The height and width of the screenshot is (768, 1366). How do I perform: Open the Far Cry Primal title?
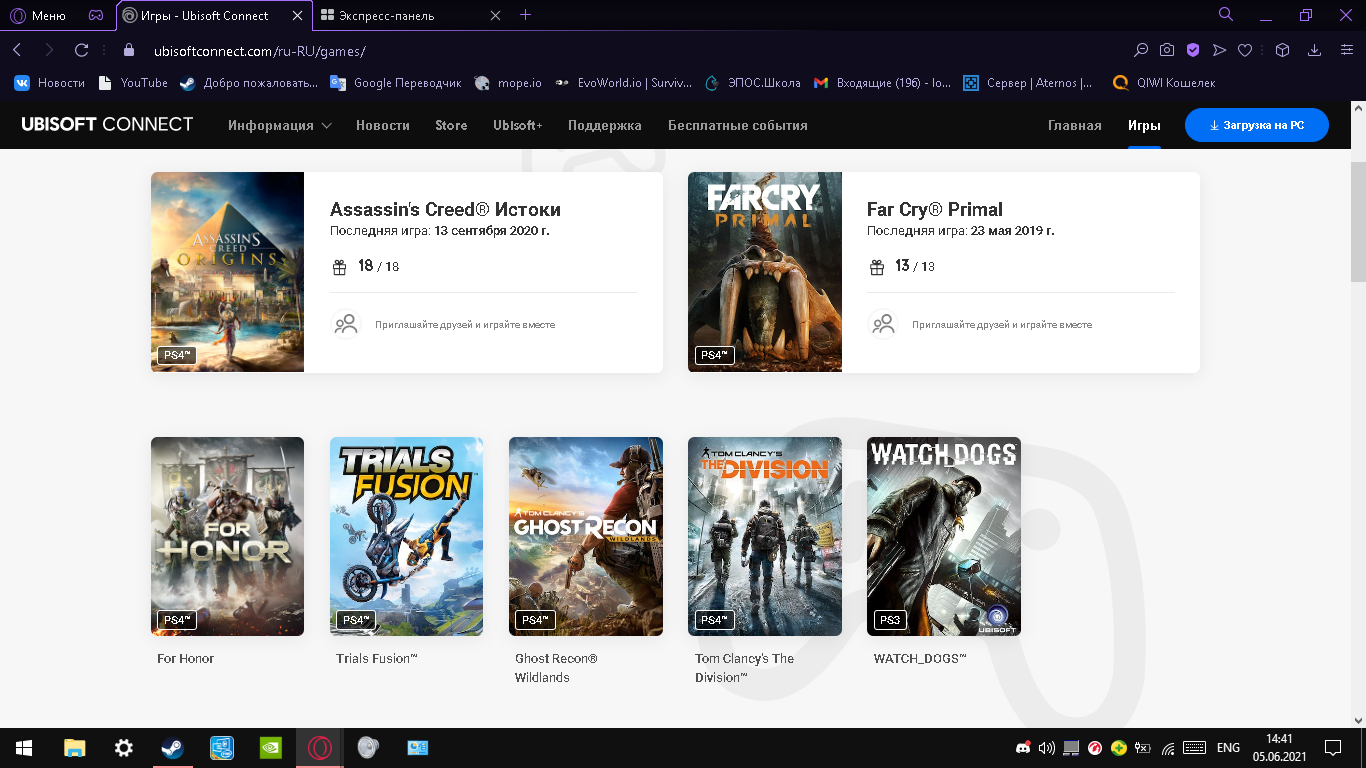point(935,209)
